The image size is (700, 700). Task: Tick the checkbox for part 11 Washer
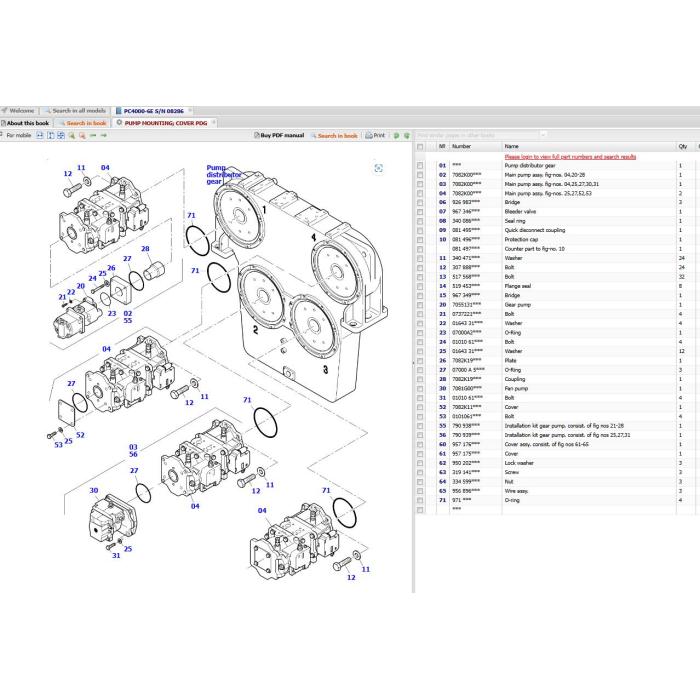(x=420, y=258)
